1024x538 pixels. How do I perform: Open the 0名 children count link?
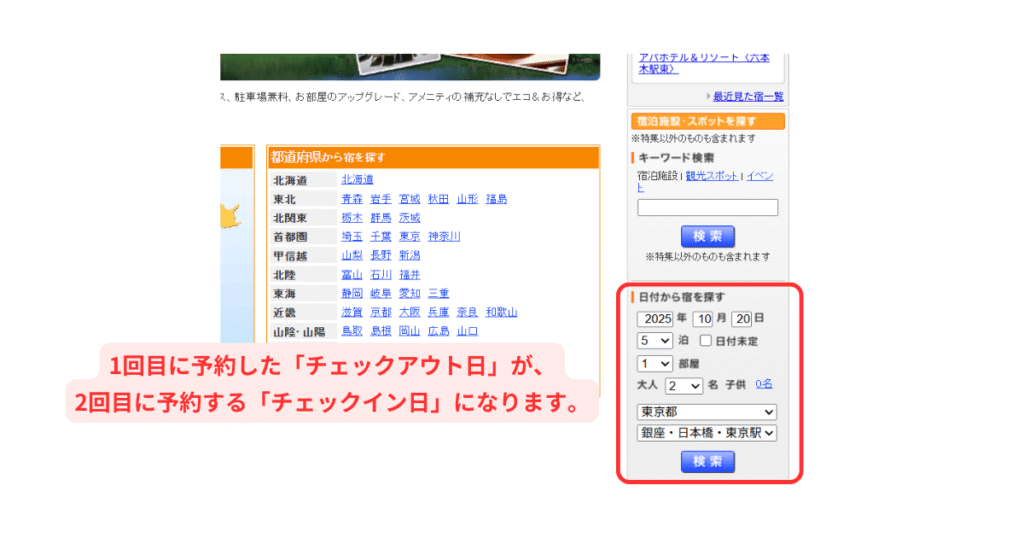click(764, 384)
